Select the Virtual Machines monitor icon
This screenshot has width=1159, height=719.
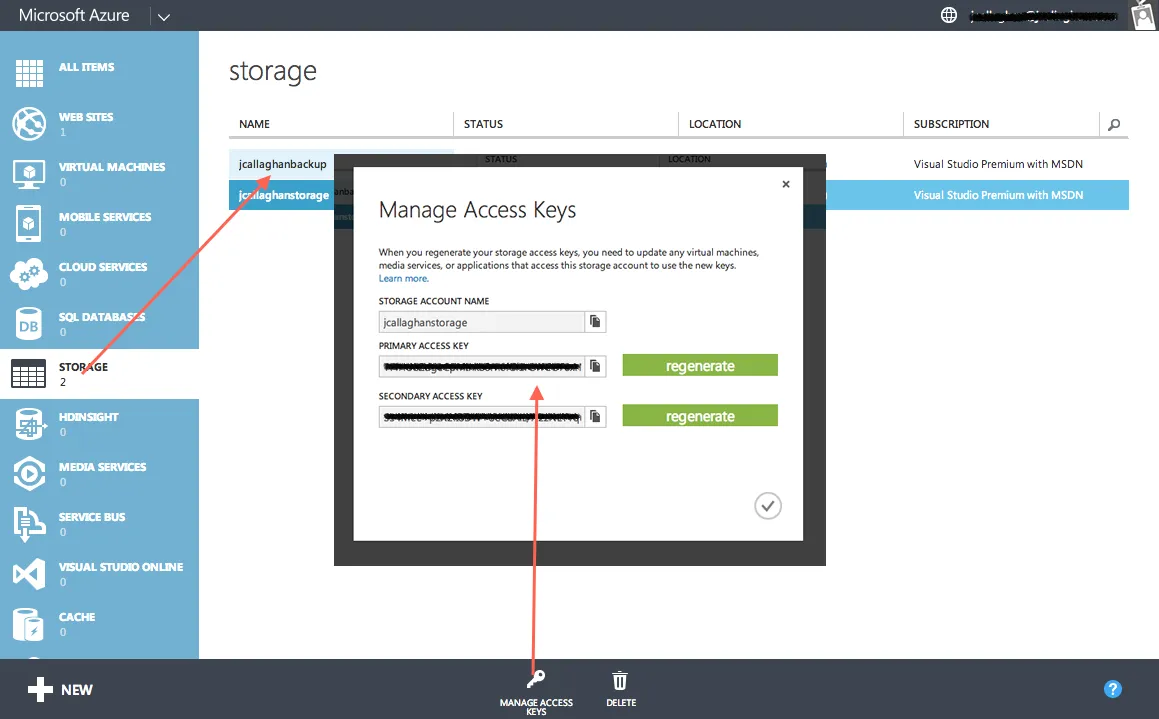tap(29, 174)
